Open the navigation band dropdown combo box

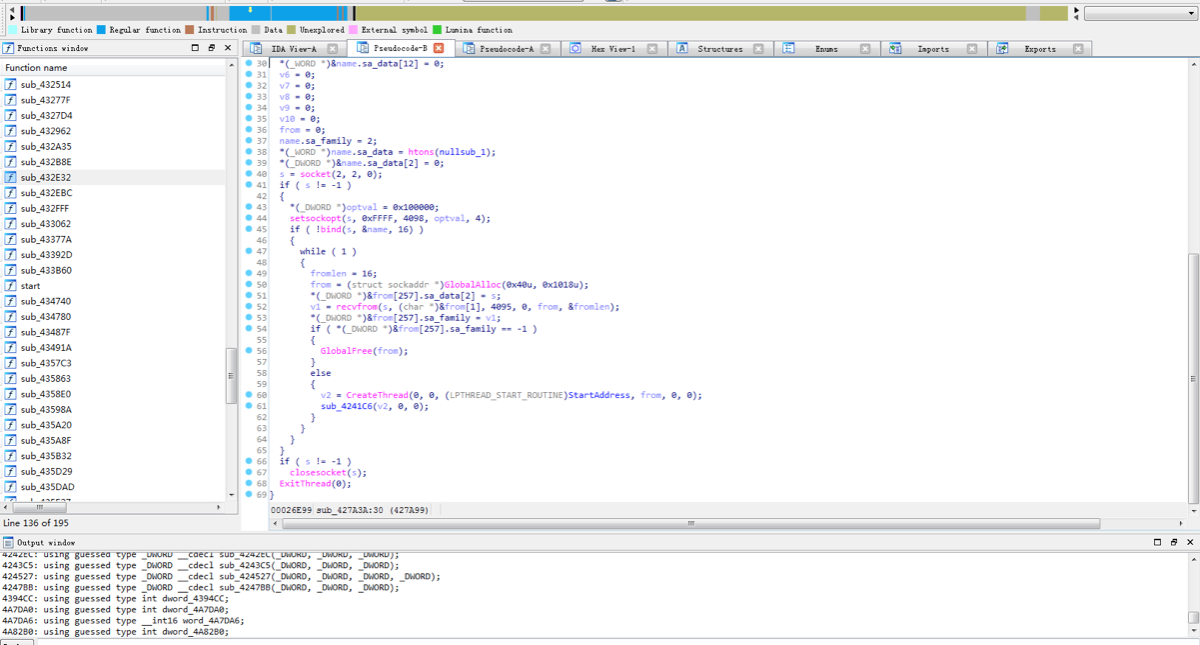tap(1140, 14)
